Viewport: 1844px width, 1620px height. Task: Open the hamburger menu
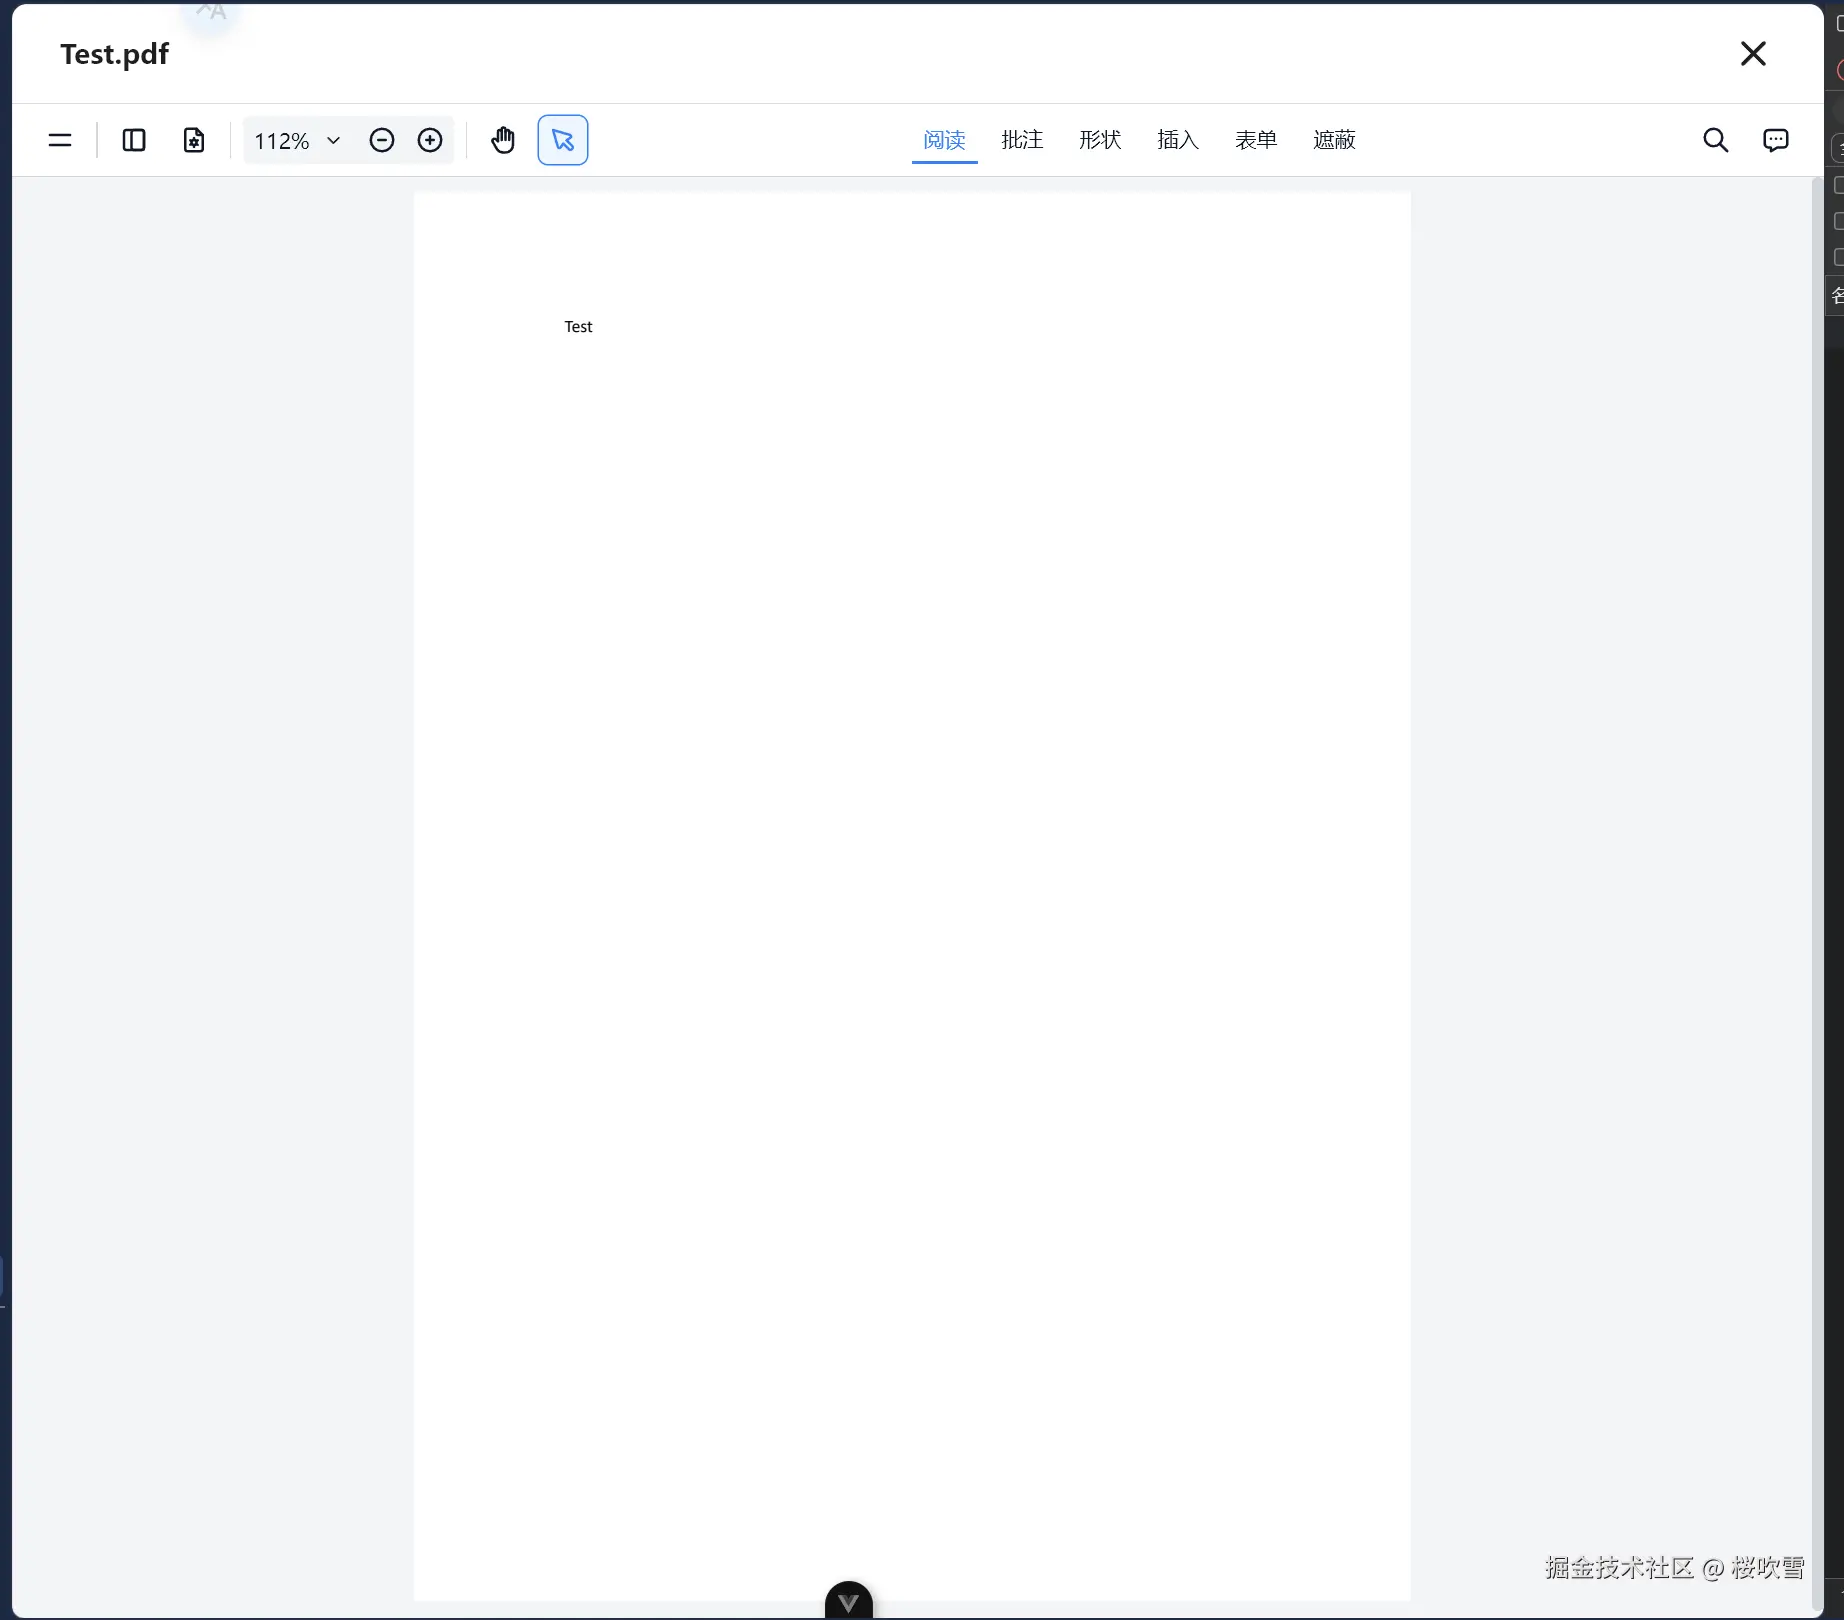59,140
